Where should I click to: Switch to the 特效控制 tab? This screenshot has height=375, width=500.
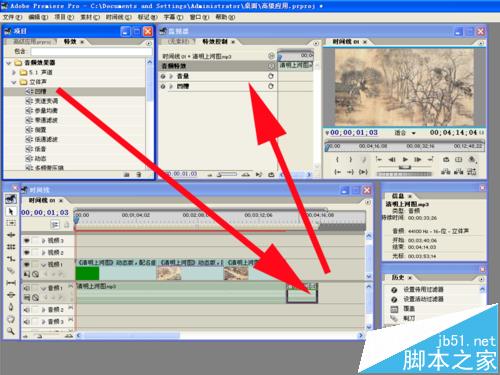click(215, 42)
